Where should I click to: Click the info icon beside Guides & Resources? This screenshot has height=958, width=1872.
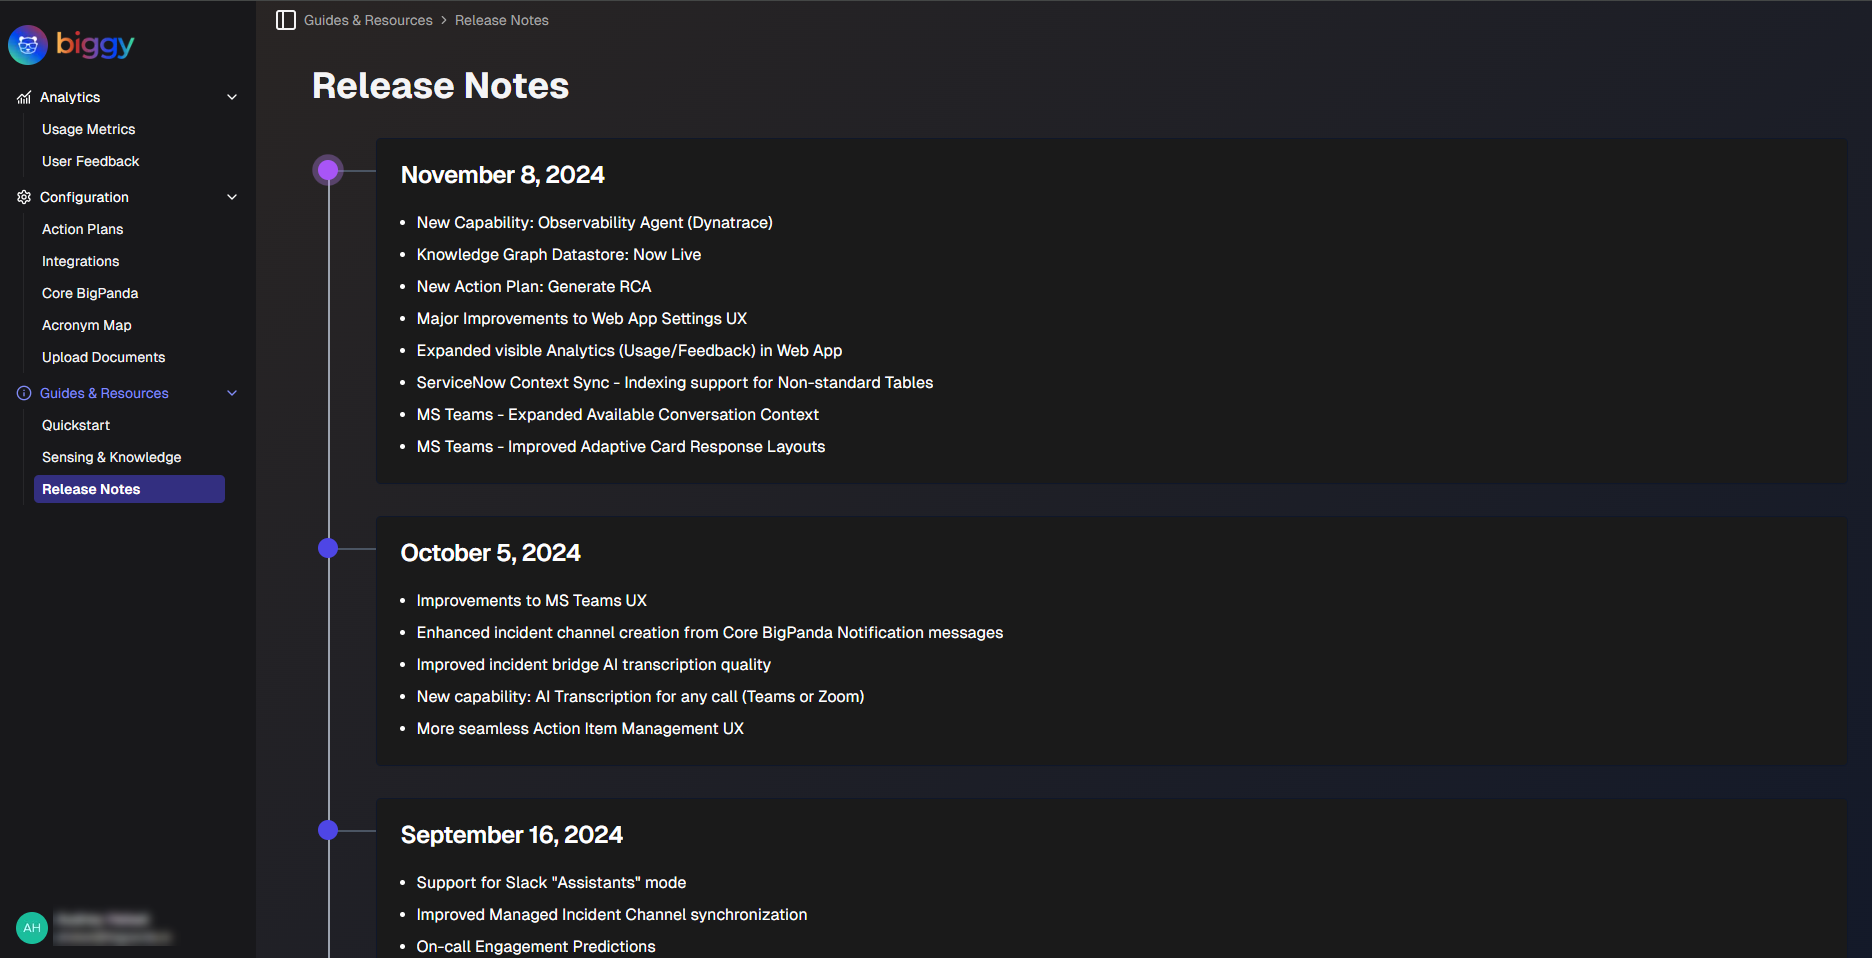23,393
